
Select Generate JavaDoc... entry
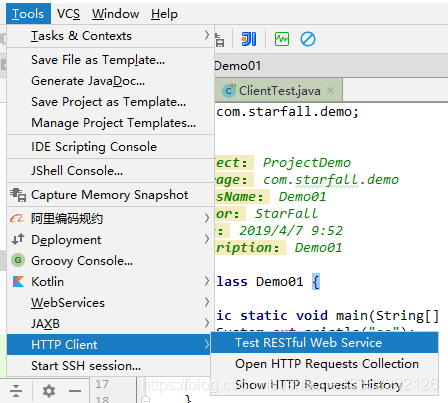click(110, 81)
